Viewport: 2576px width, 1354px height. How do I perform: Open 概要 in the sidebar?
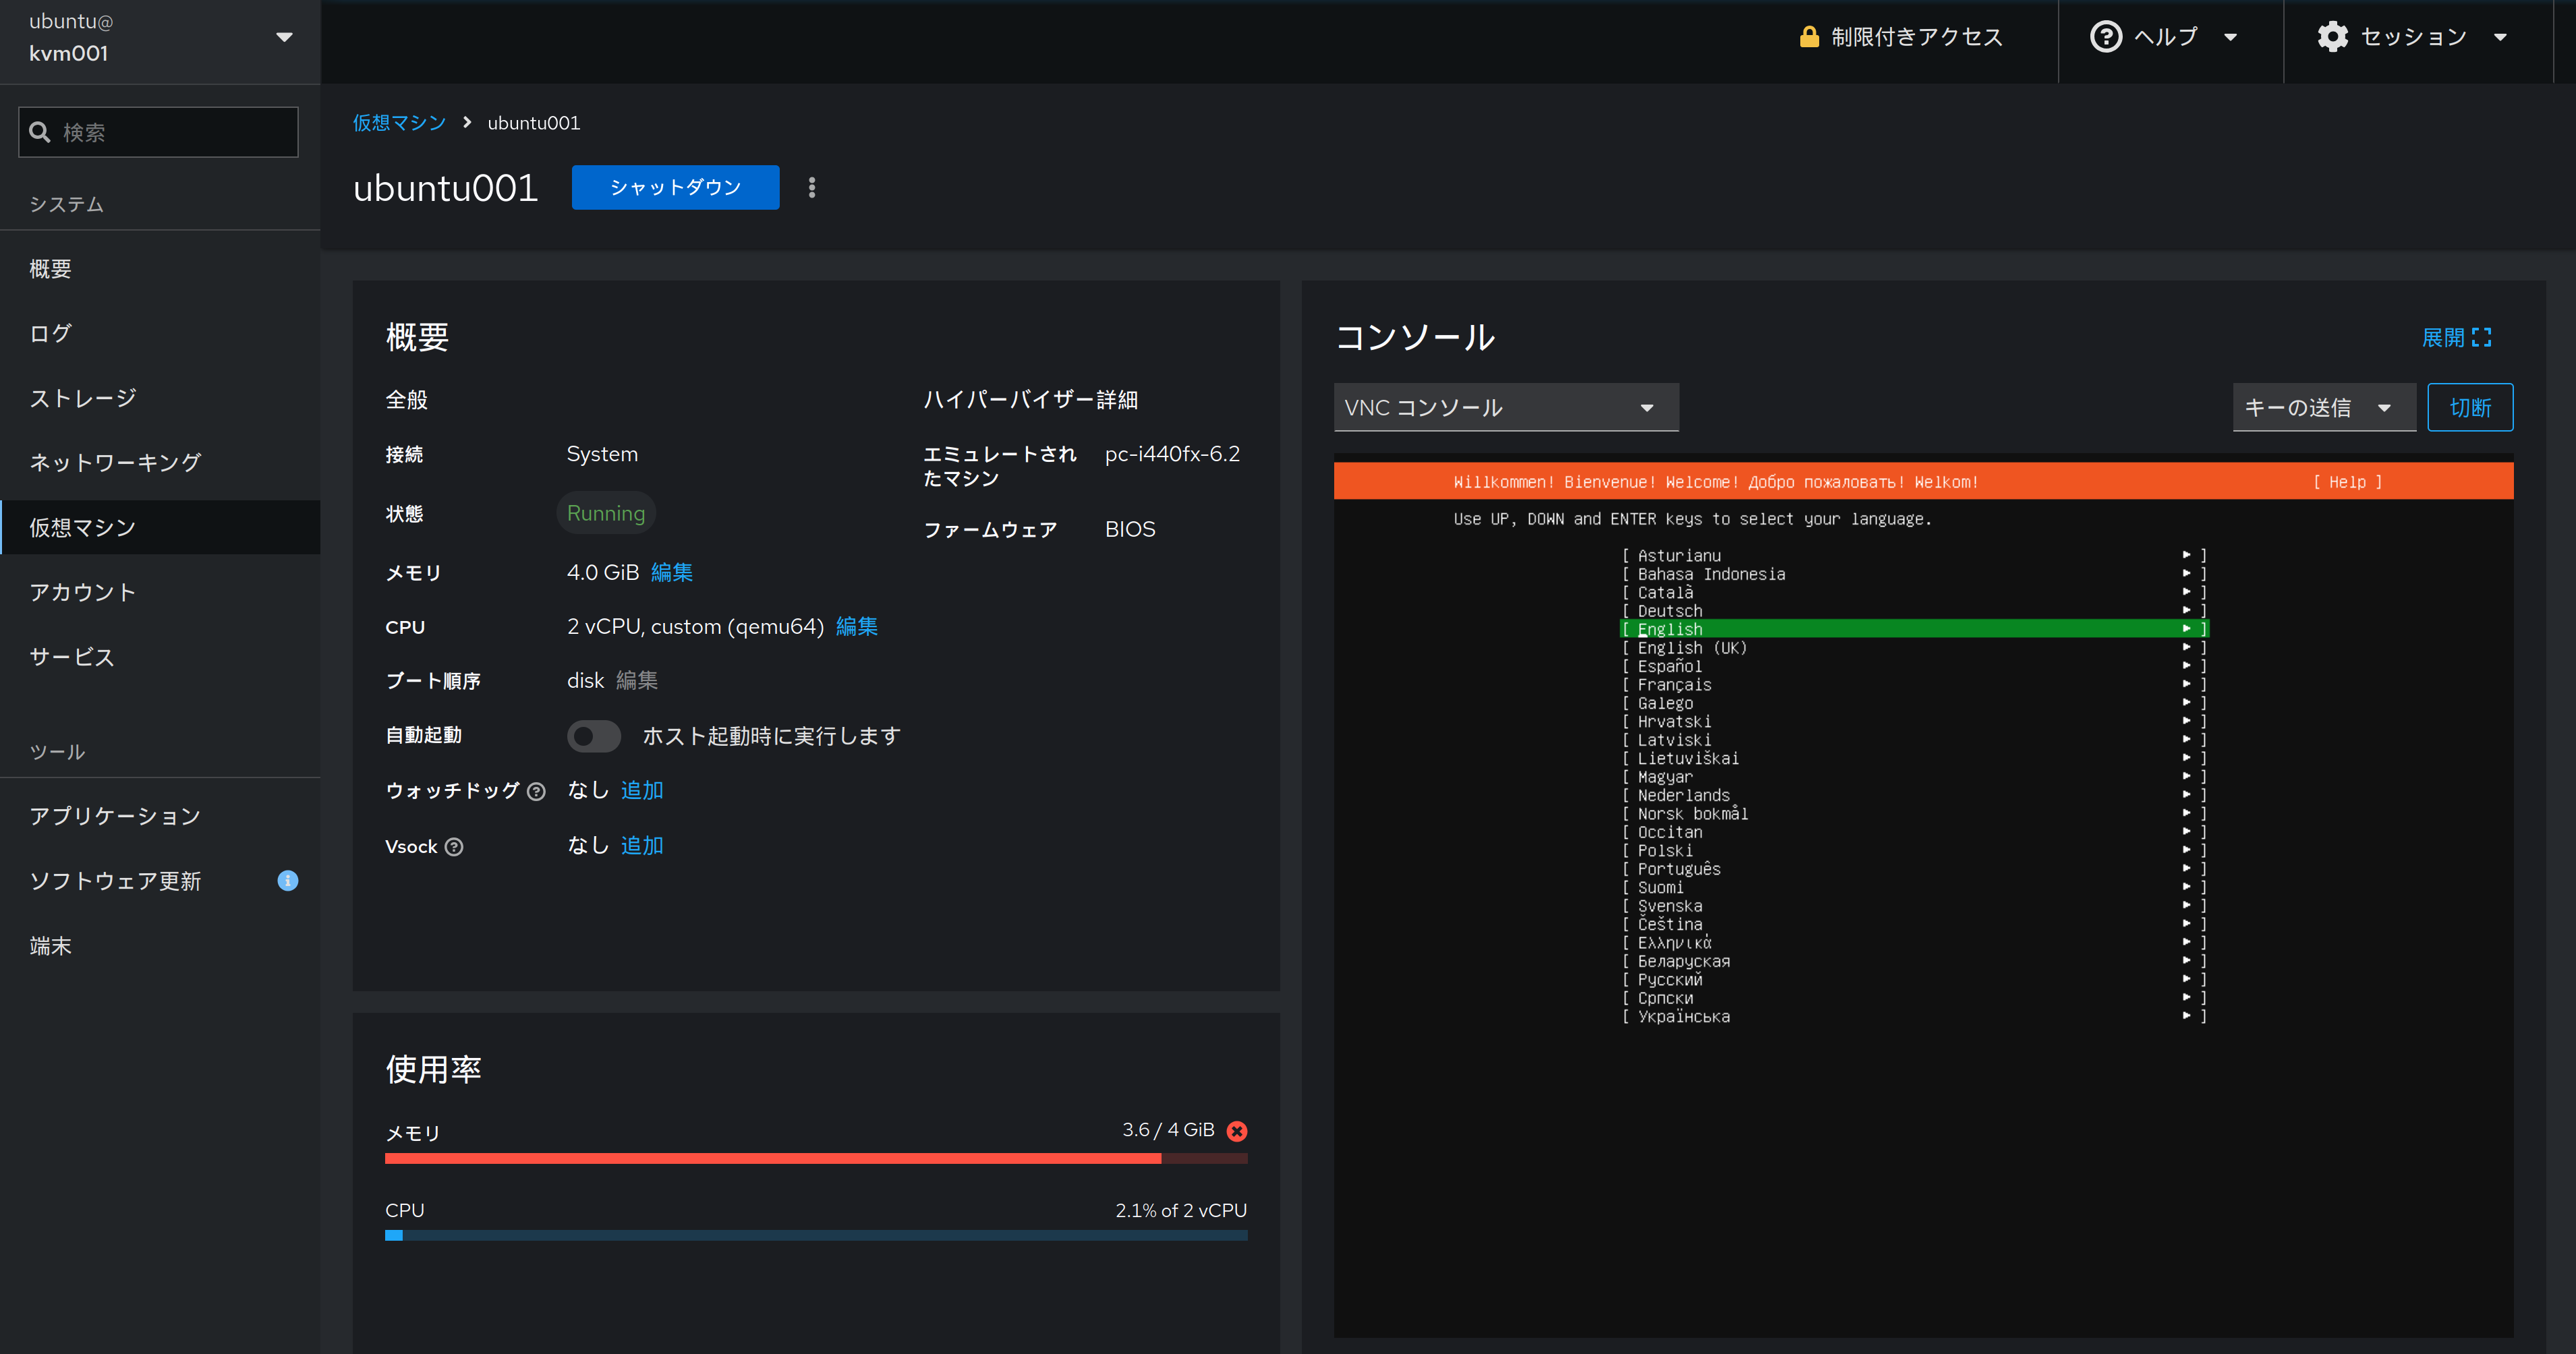pos(160,269)
